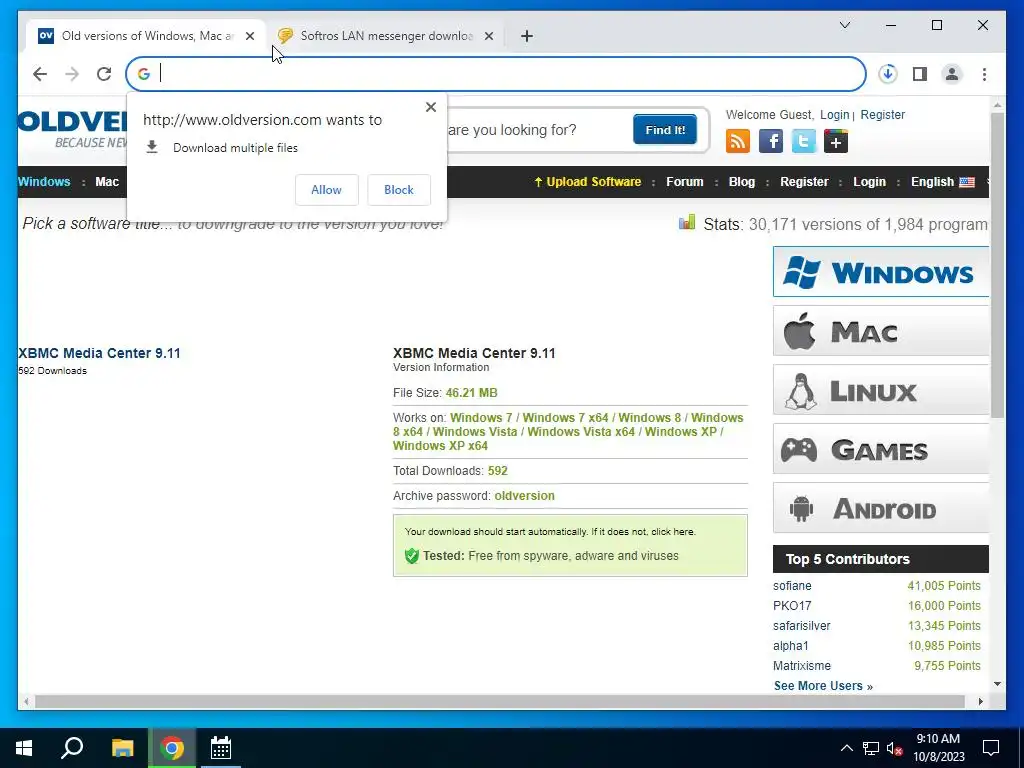This screenshot has width=1024, height=768.
Task: Click the network tray icon
Action: 871,748
